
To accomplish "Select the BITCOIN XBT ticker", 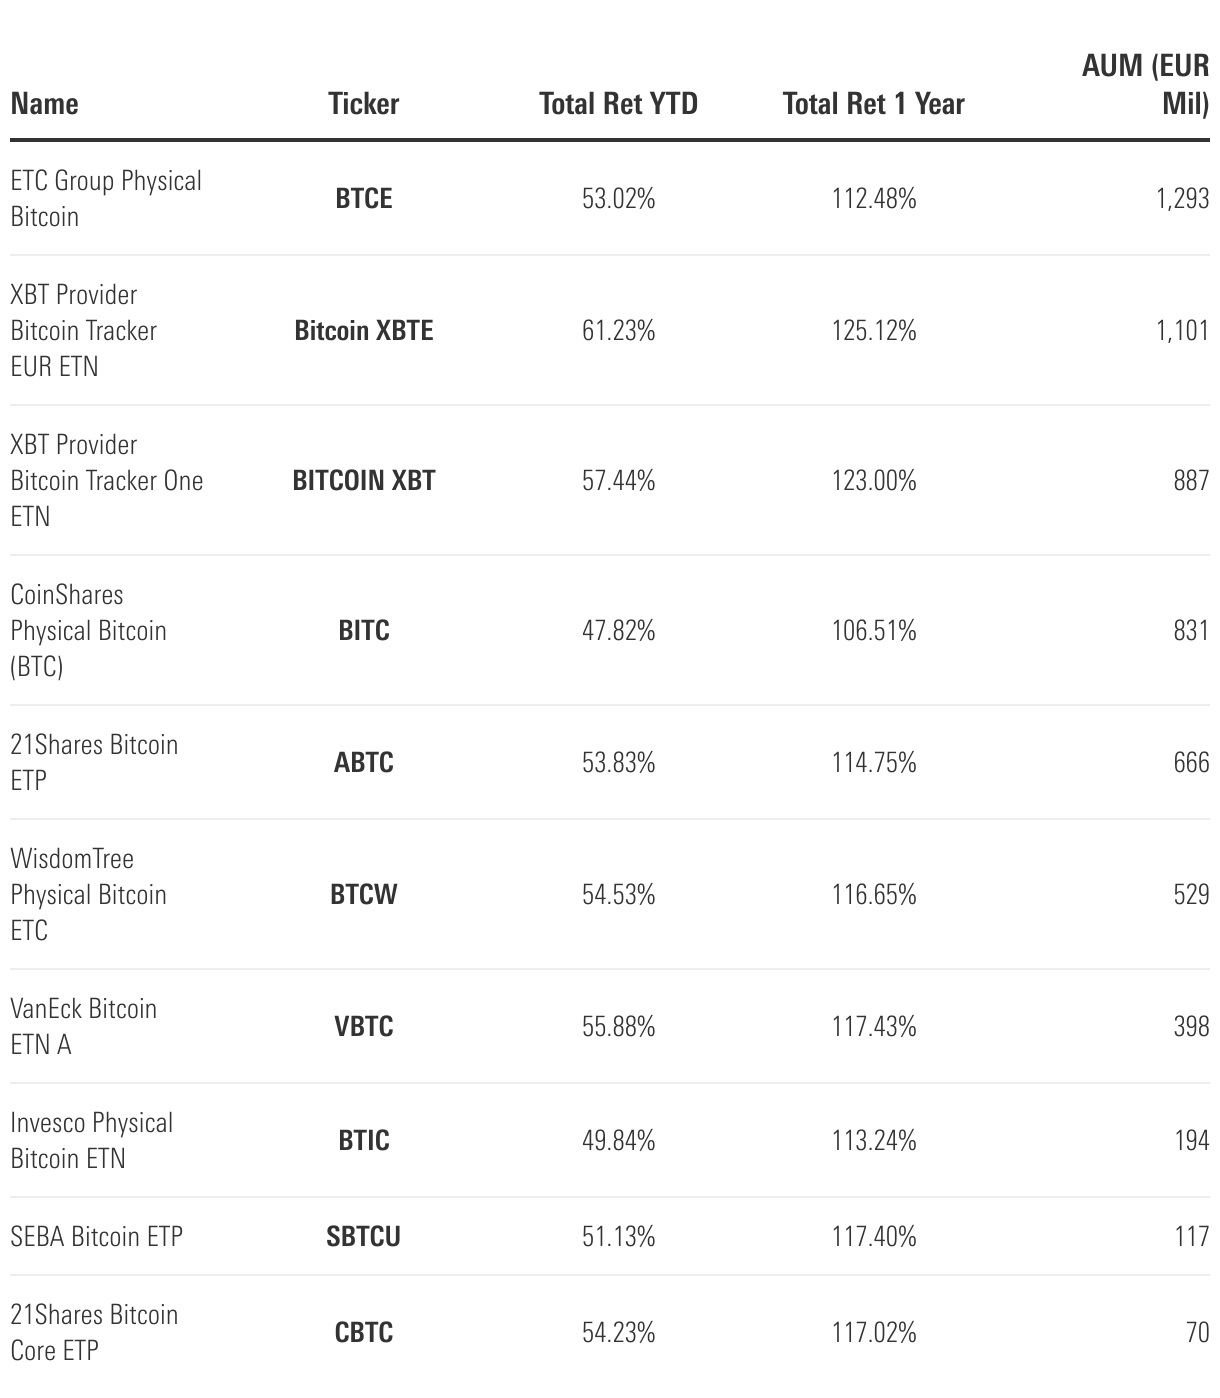I will 363,480.
